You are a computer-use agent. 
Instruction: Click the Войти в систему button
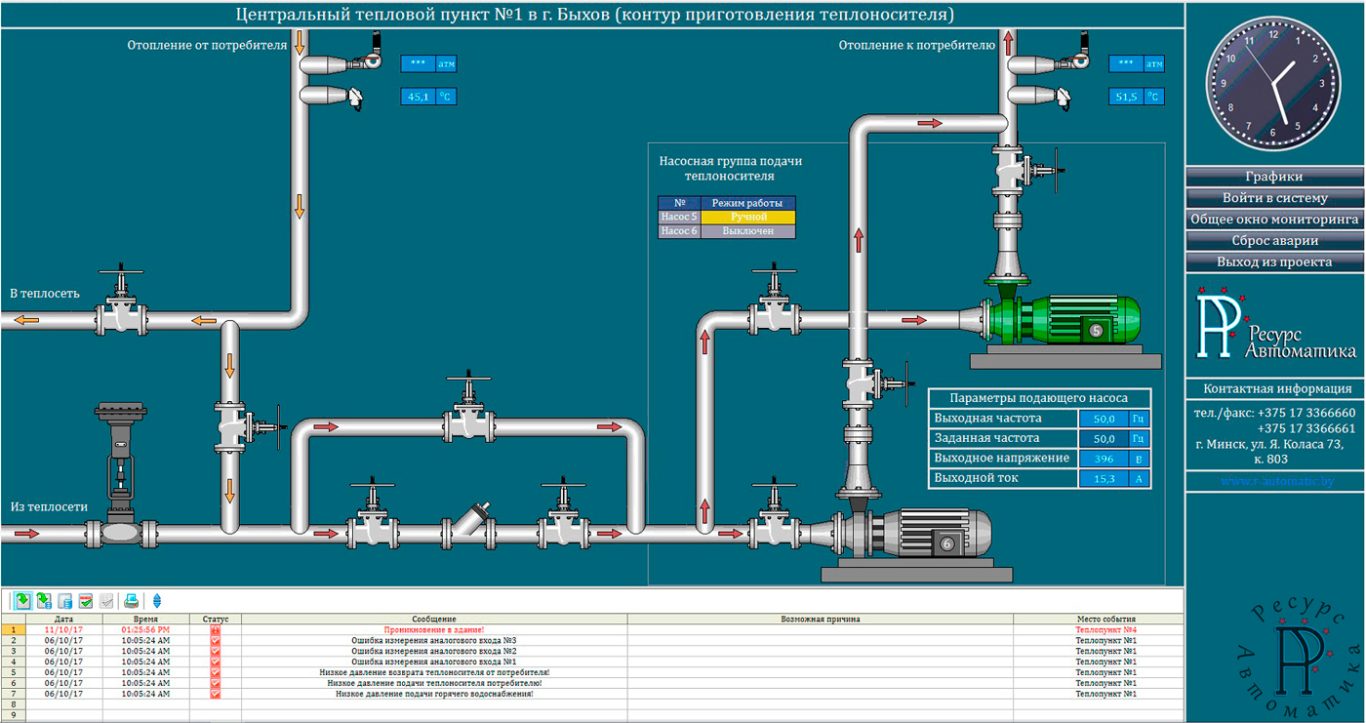1274,198
